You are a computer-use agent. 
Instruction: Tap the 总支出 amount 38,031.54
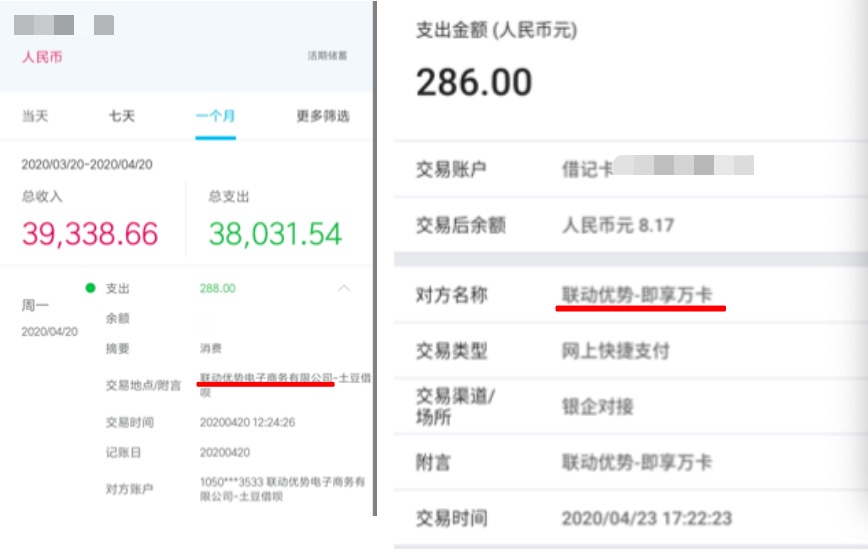coord(275,234)
